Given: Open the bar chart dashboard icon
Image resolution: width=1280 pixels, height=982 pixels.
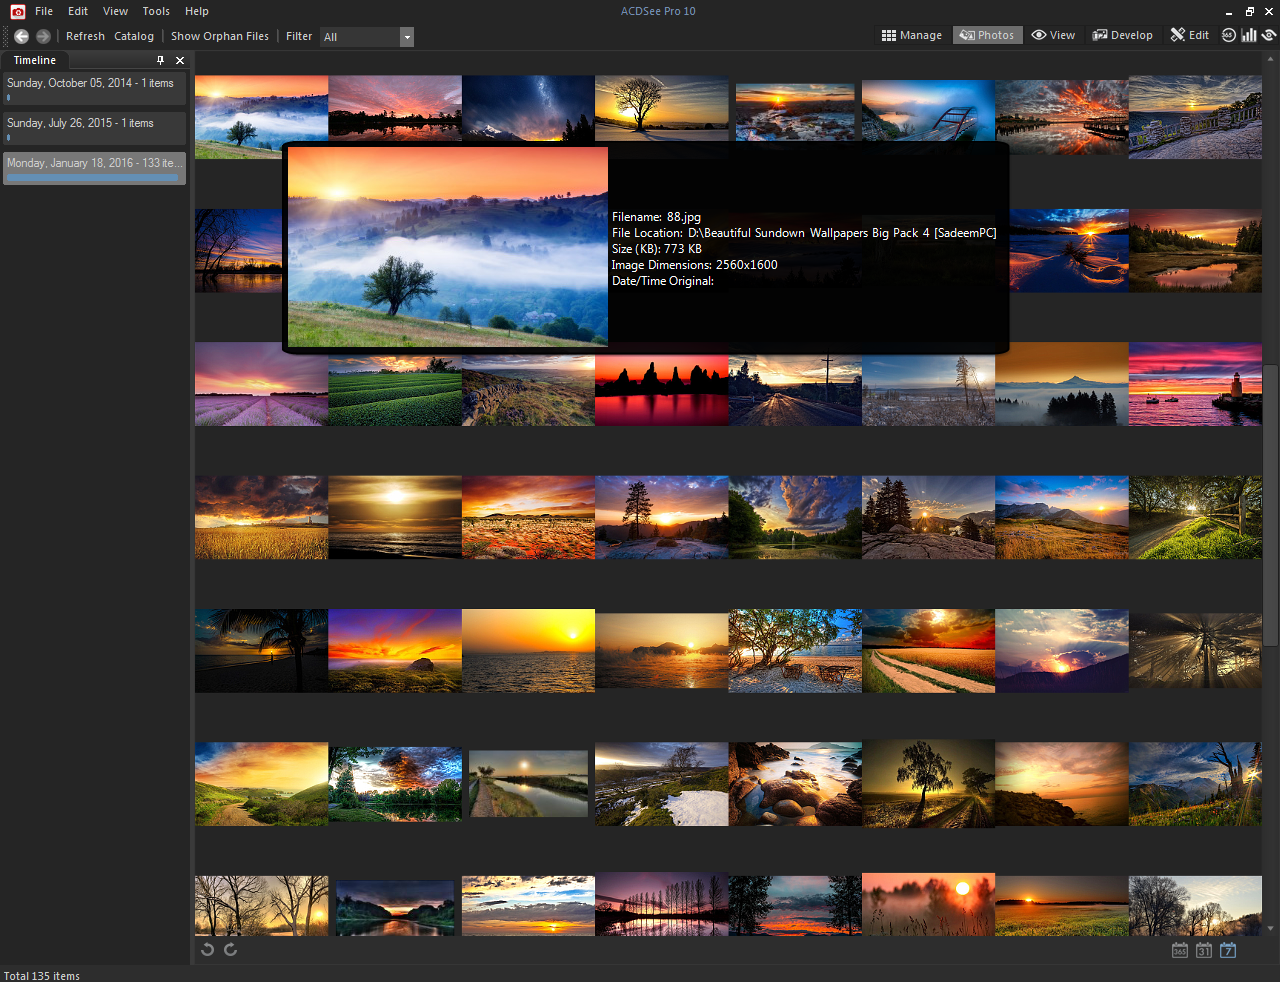Looking at the screenshot, I should click(1249, 35).
